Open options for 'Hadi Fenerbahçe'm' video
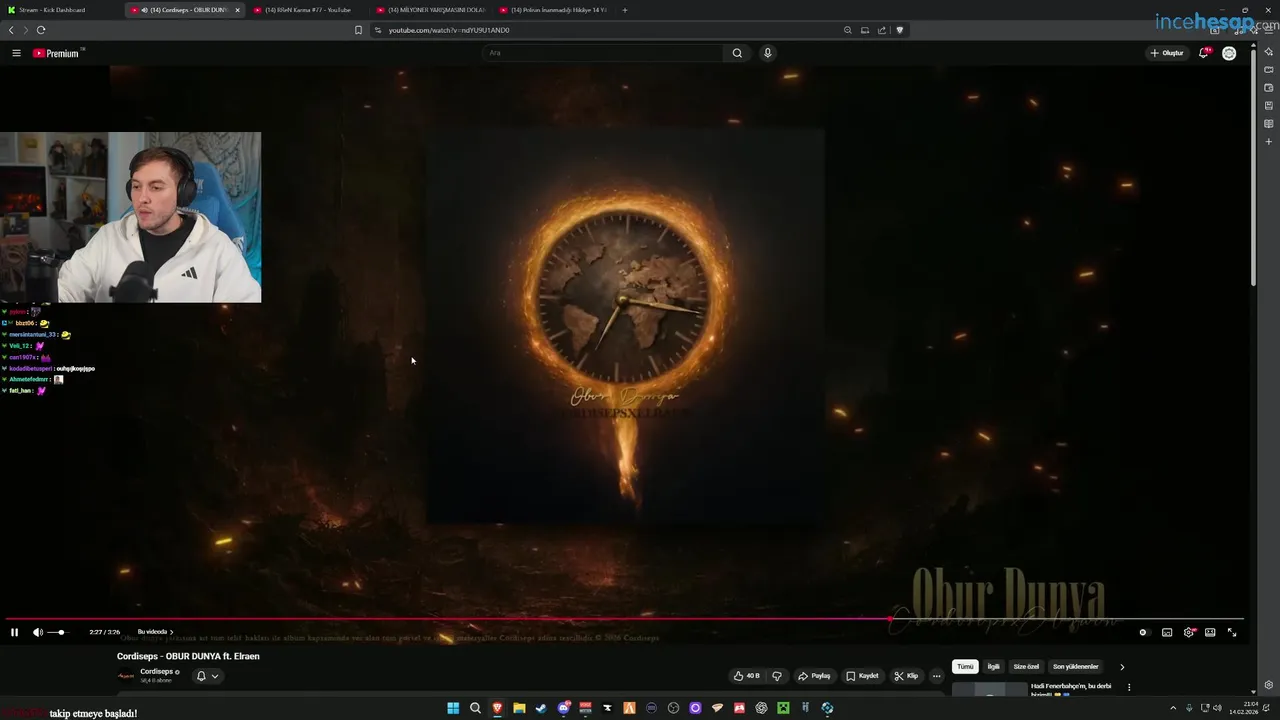Screen dimensions: 1280x720 click(x=1129, y=688)
